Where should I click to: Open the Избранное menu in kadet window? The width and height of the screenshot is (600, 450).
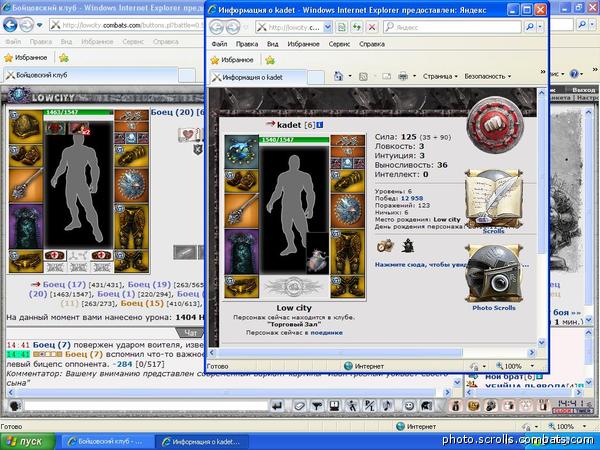[x=303, y=44]
